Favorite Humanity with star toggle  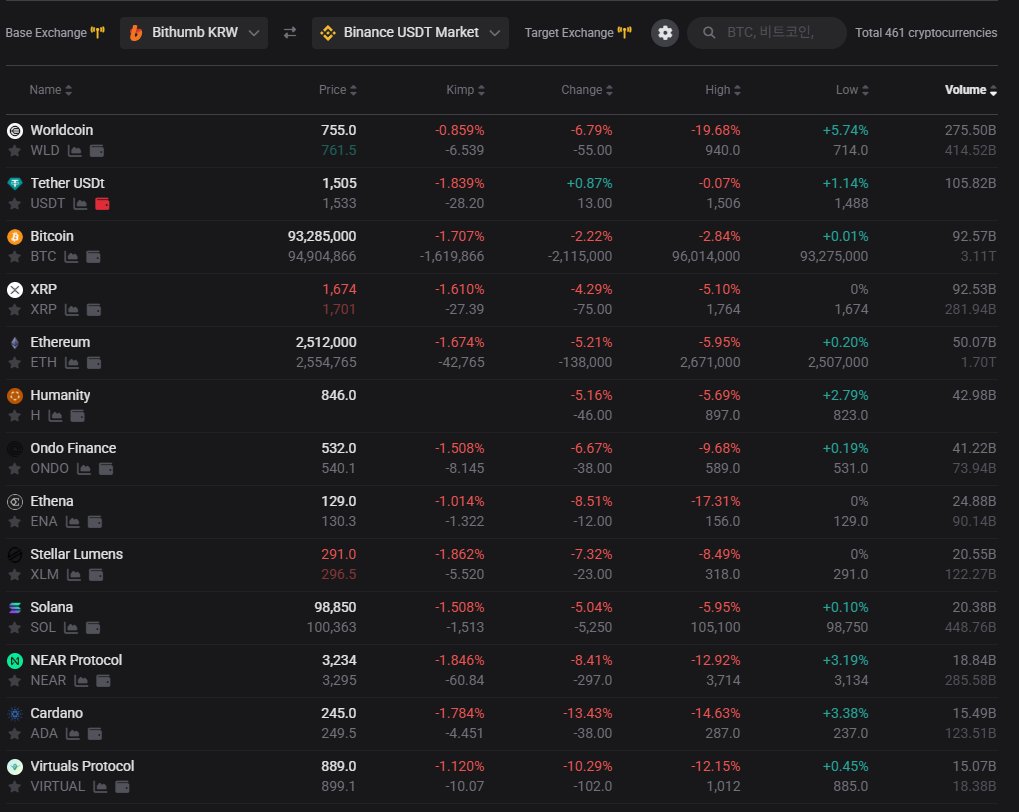(14, 416)
